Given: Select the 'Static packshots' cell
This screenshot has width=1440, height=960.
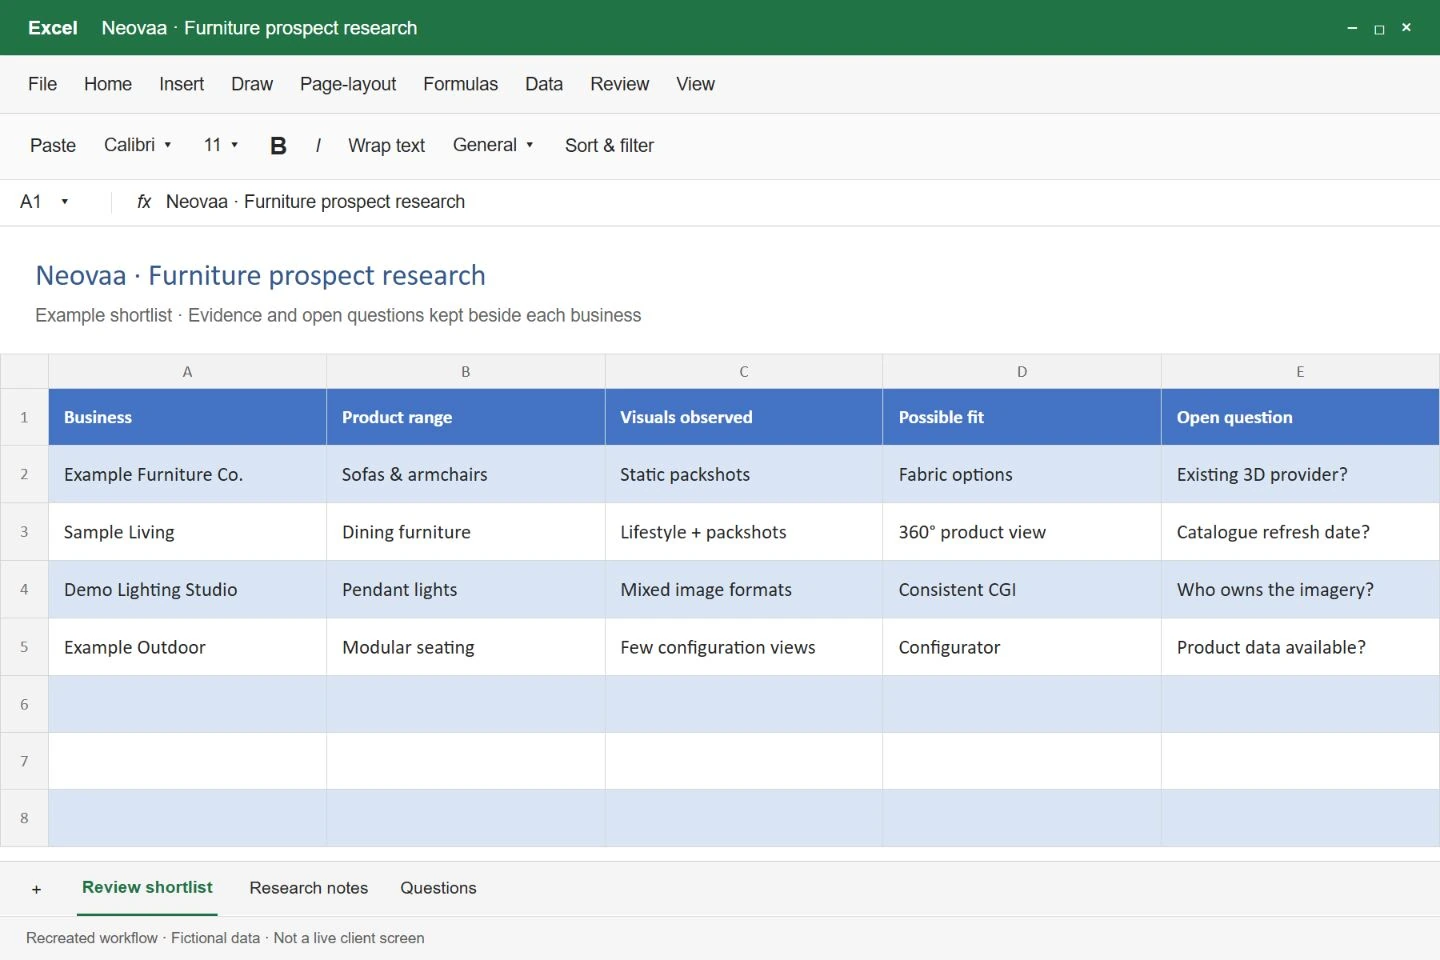Looking at the screenshot, I should (744, 474).
